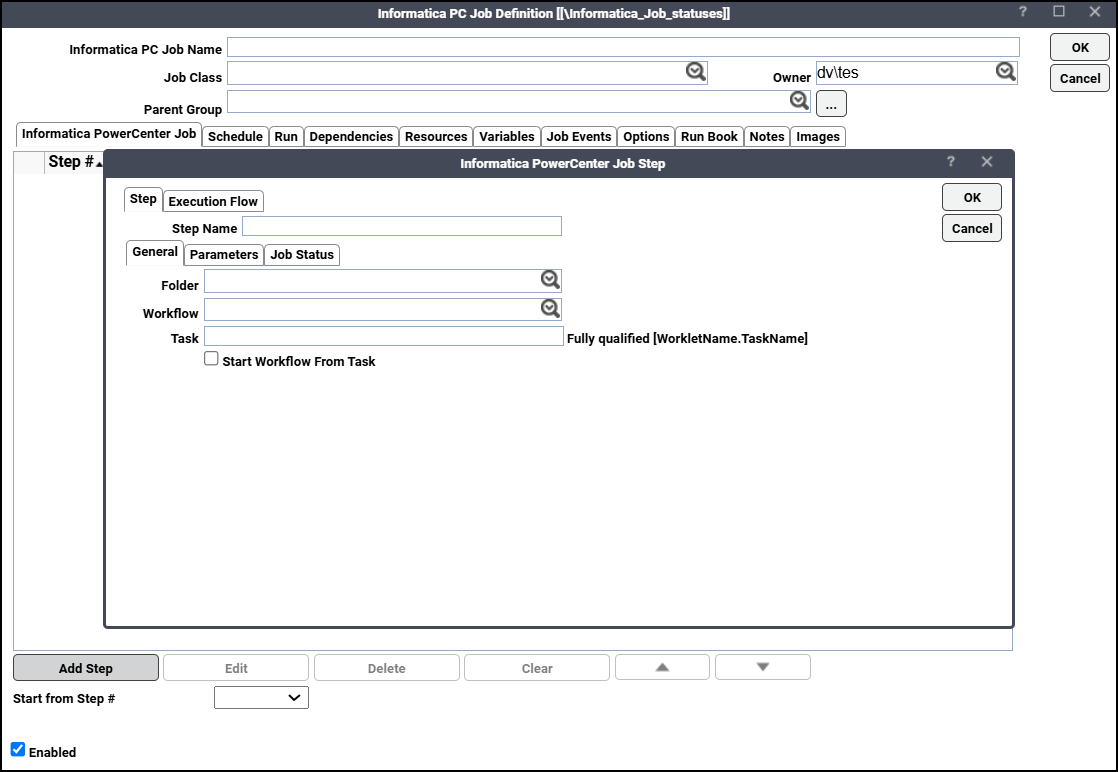The width and height of the screenshot is (1118, 772).
Task: Toggle the Enabled checkbox
Action: [18, 749]
